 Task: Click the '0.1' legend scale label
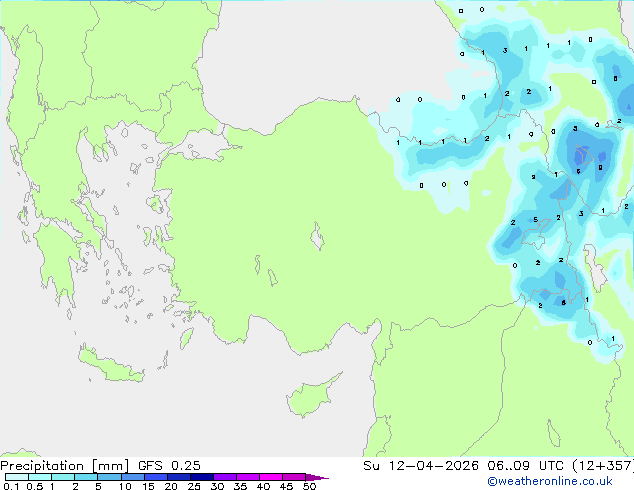(11, 486)
